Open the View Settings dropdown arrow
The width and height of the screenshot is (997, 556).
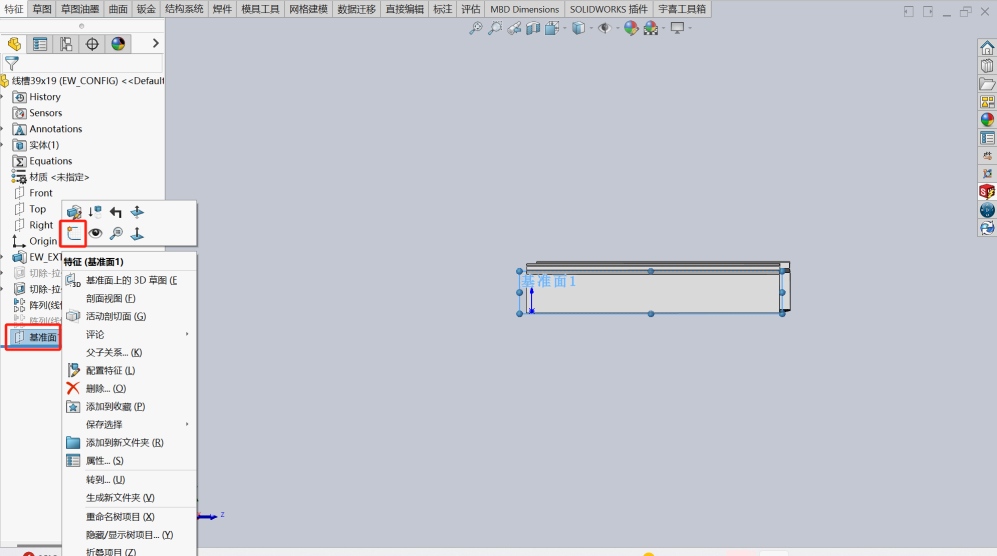tap(690, 28)
